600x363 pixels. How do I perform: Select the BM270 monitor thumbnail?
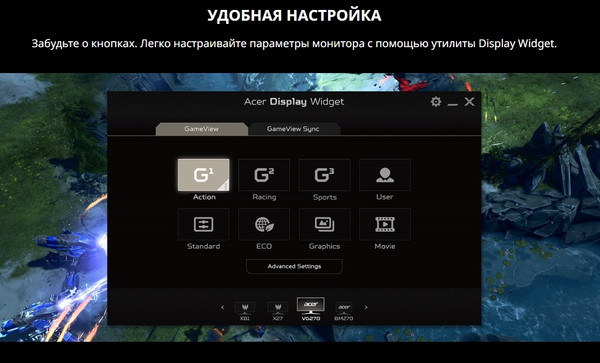[344, 311]
